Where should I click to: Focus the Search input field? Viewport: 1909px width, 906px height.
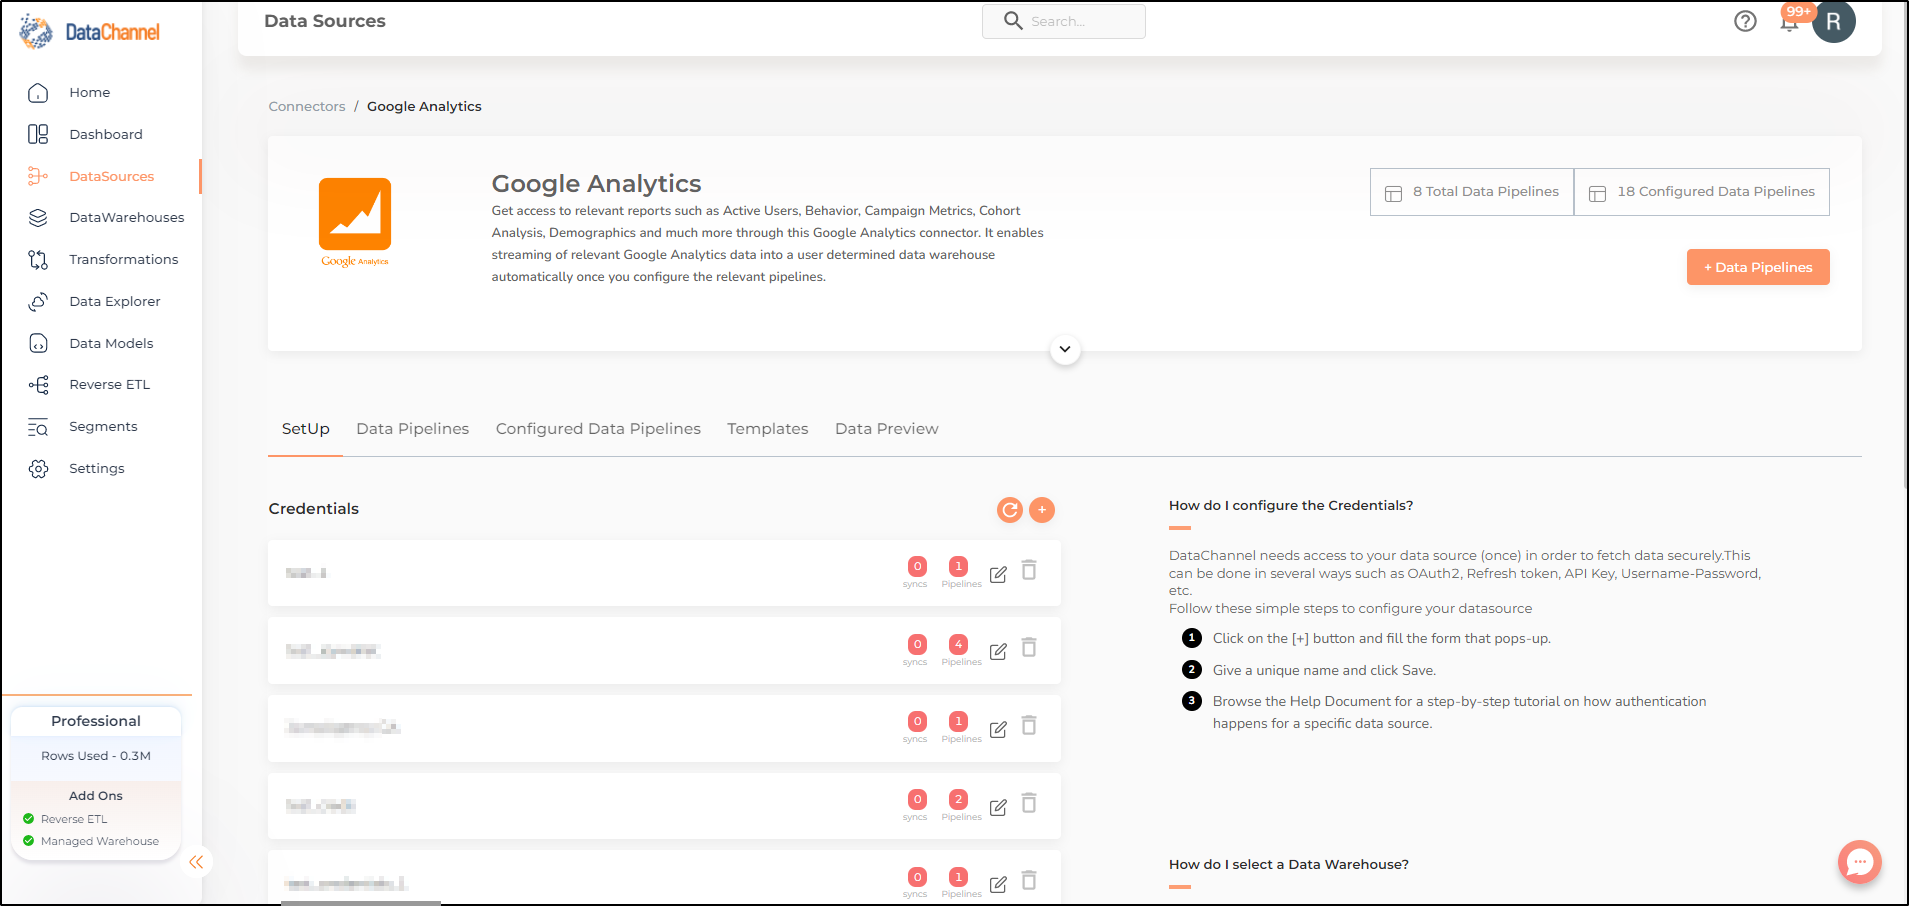pyautogui.click(x=1064, y=21)
